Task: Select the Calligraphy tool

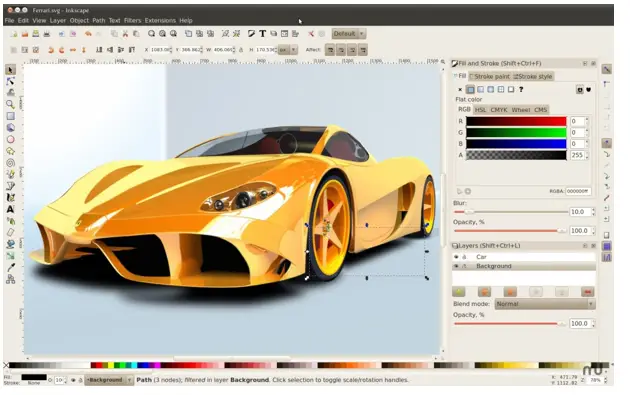Action: coord(10,198)
